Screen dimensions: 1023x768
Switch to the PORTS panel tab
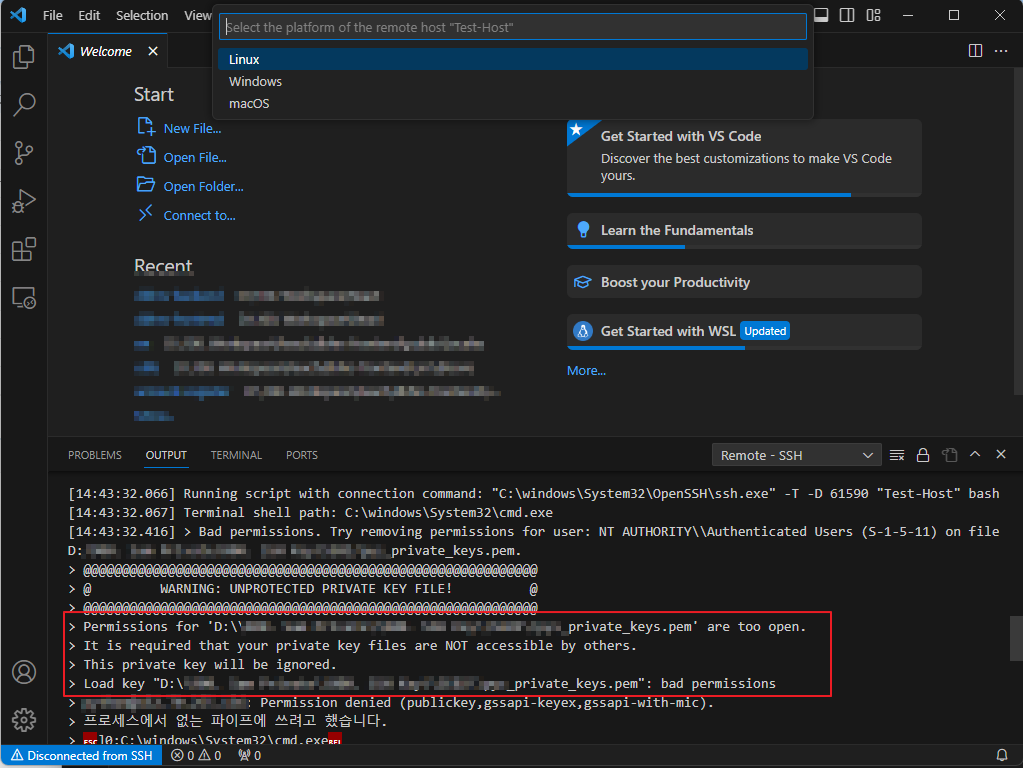[301, 455]
